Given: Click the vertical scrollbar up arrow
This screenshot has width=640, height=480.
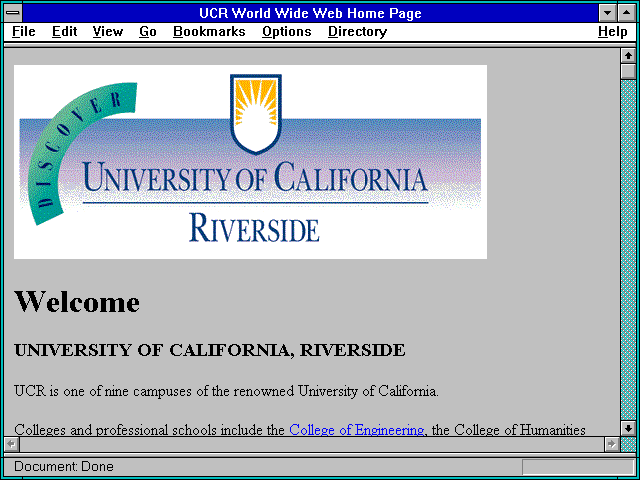Looking at the screenshot, I should pyautogui.click(x=628, y=56).
